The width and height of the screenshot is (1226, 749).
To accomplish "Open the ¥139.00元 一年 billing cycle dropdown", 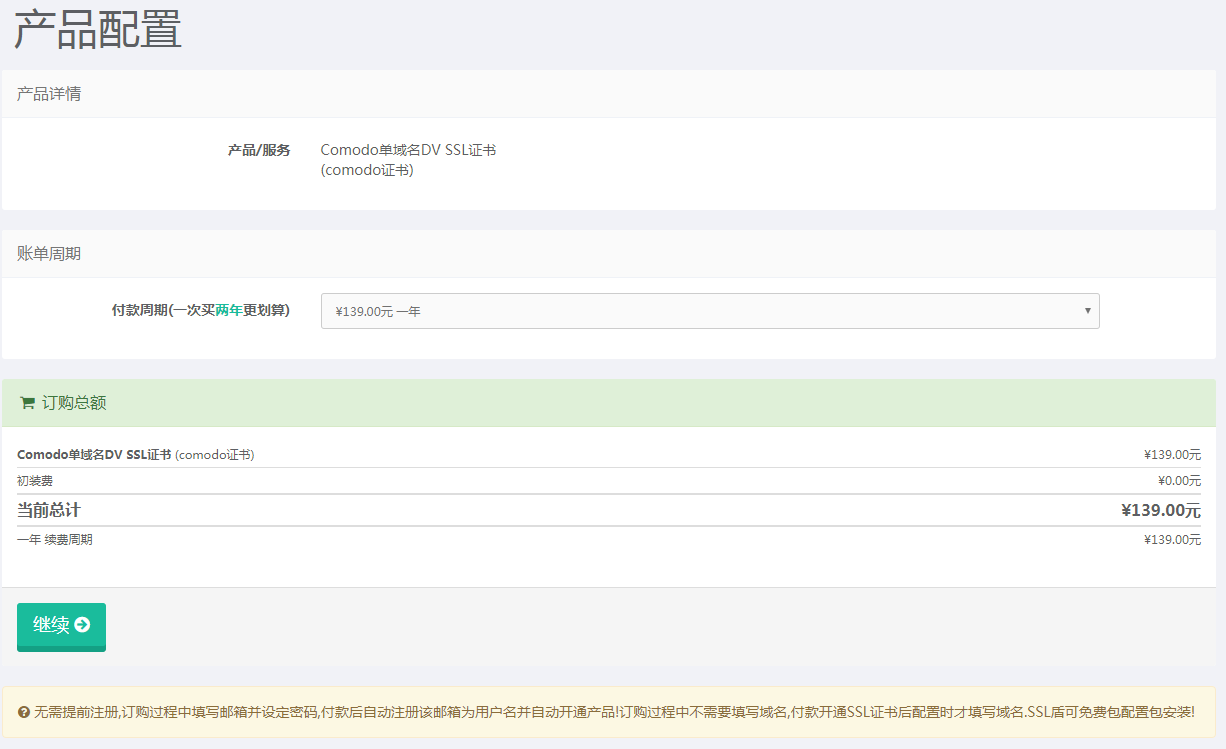I will (700, 311).
